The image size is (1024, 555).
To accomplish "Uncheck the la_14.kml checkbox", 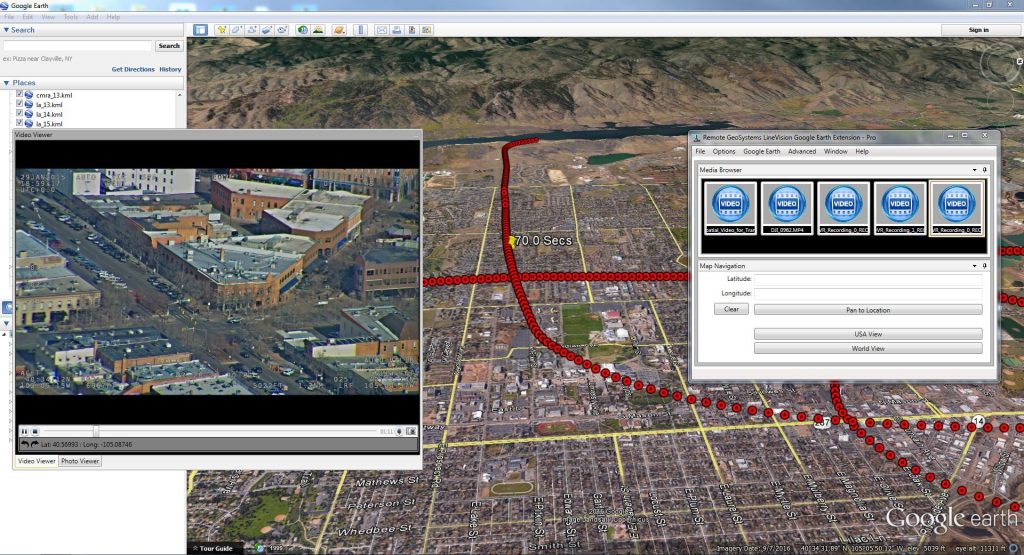I will point(20,113).
